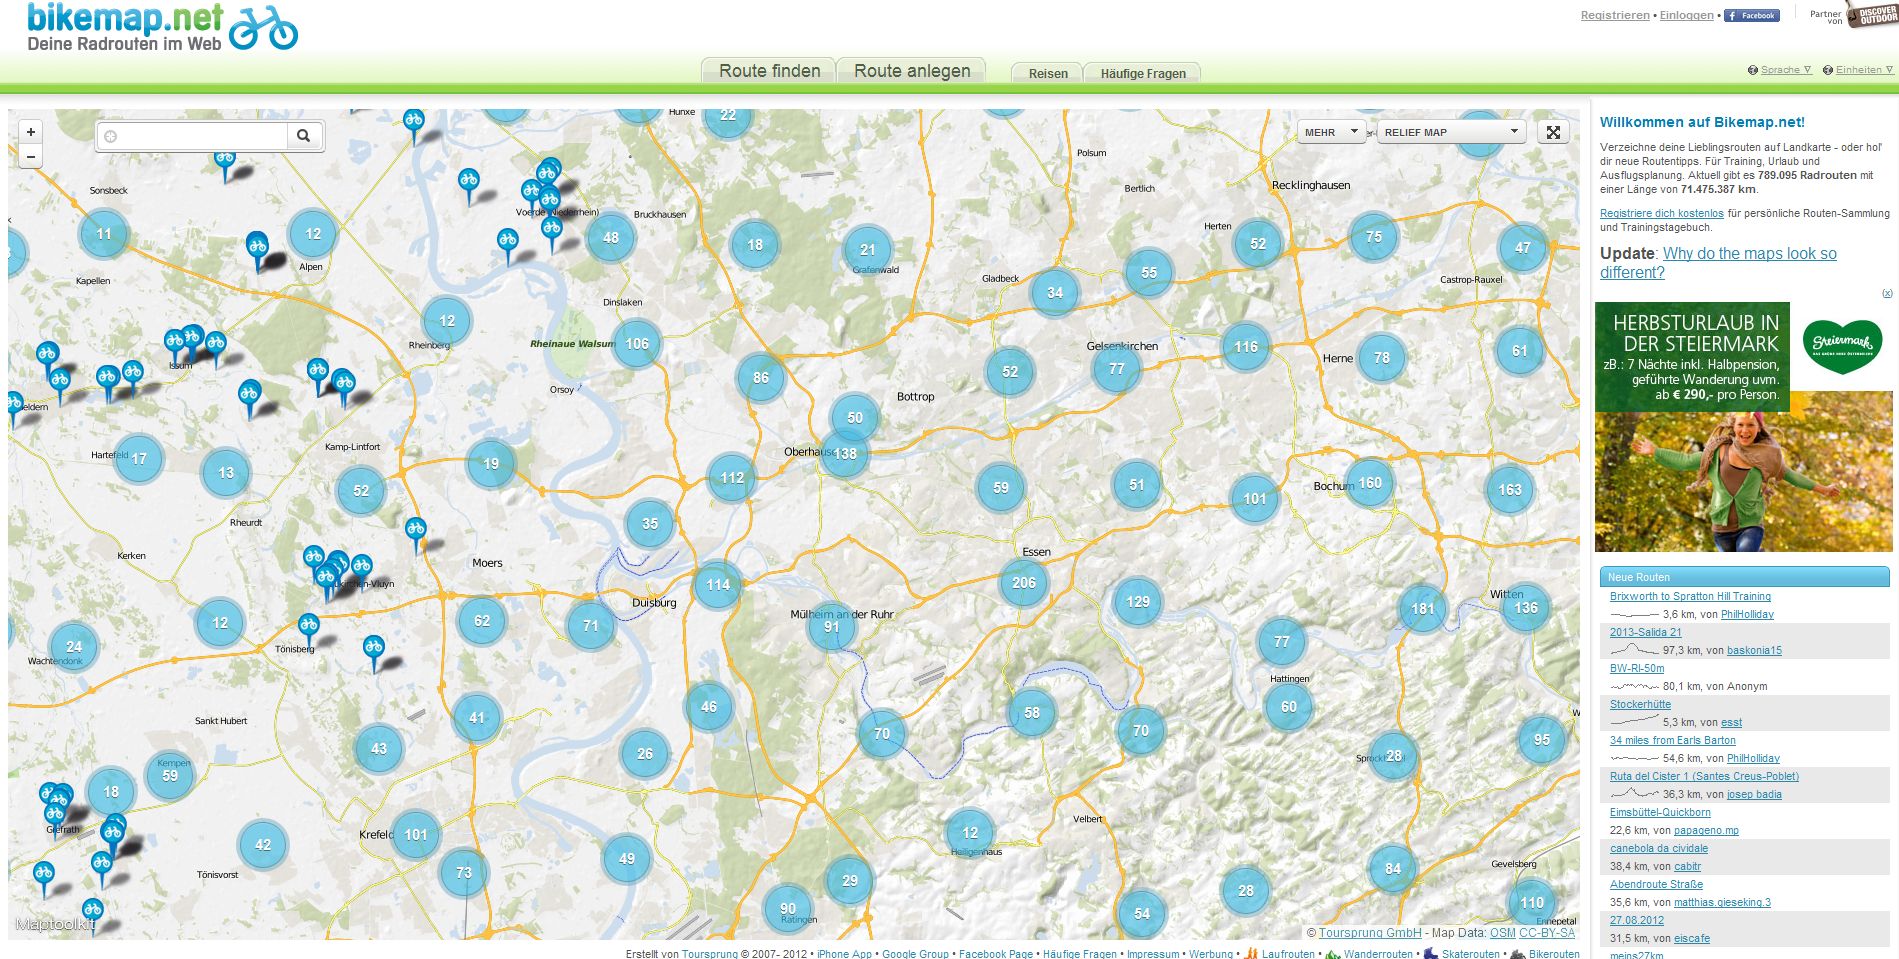
Task: Toggle fullscreen map view
Action: click(x=1553, y=132)
